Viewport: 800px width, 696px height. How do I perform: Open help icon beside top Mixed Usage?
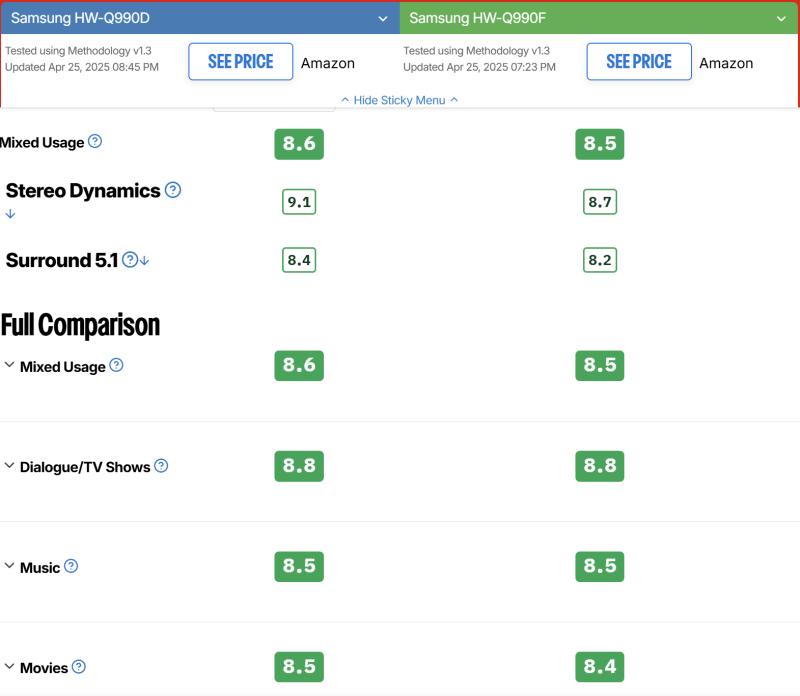coord(95,141)
